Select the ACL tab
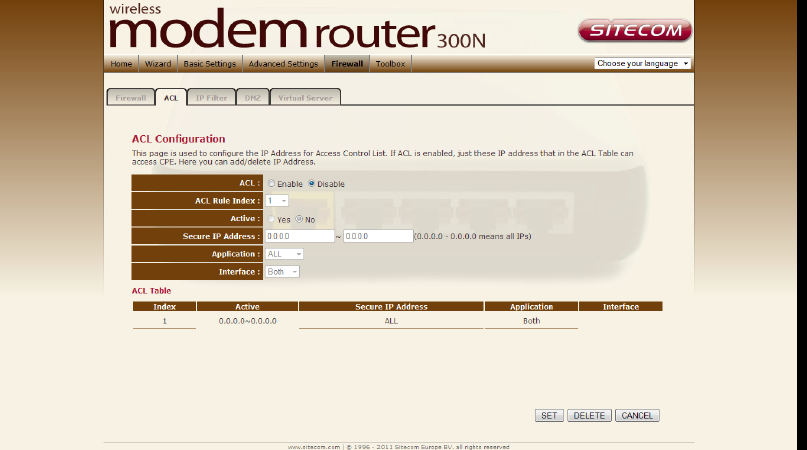 pyautogui.click(x=171, y=97)
